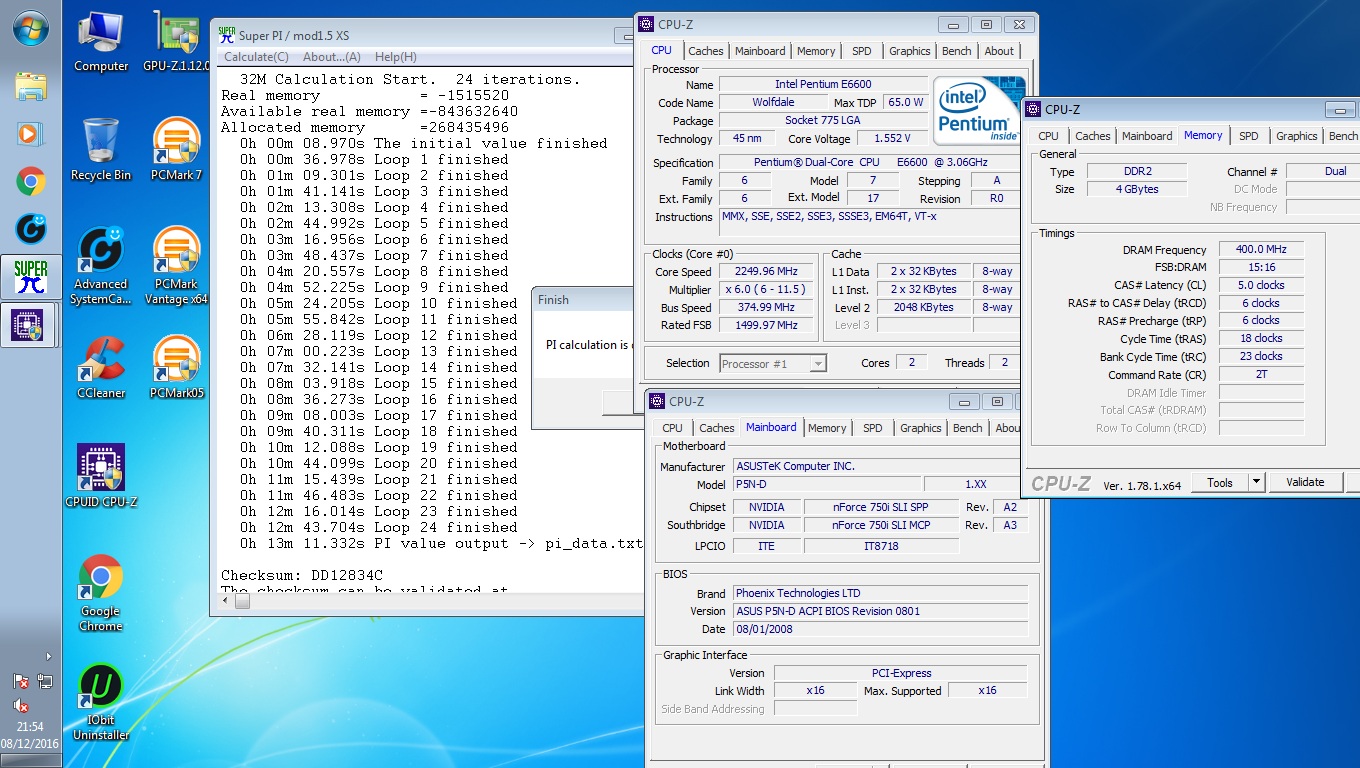Viewport: 1360px width, 768px height.
Task: Open the Help(H) menu in Super PI
Action: (x=396, y=57)
